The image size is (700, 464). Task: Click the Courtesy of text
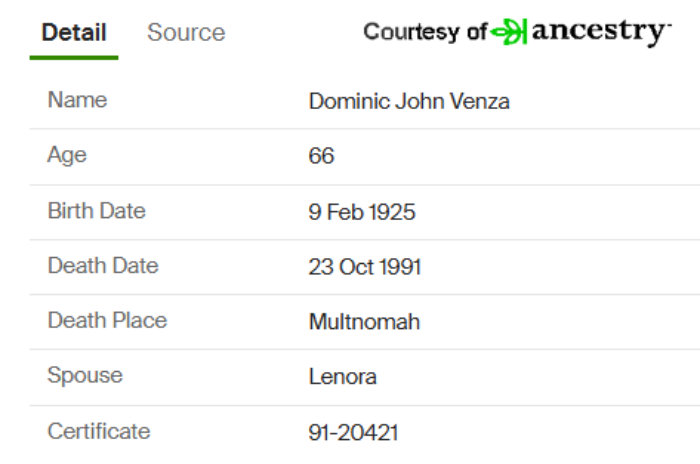425,32
